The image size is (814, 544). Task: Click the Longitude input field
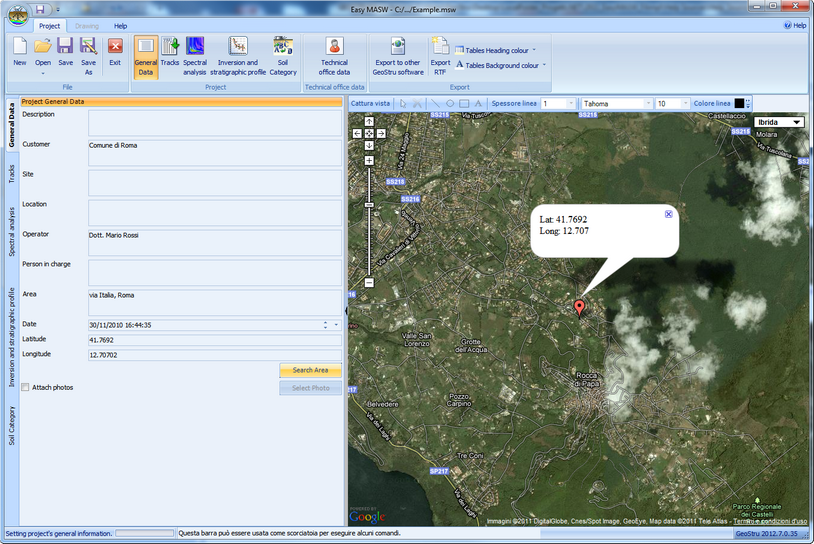pos(215,355)
